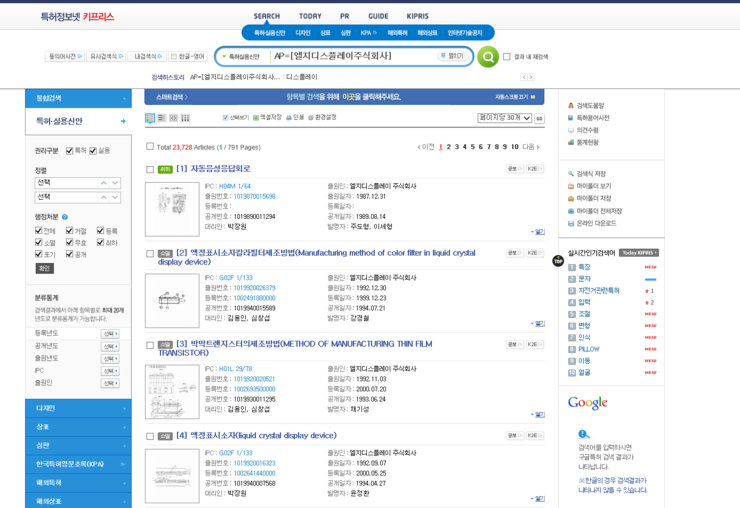Open the first 정렬 선택 dropdown
The image size is (740, 508).
[x=77, y=183]
